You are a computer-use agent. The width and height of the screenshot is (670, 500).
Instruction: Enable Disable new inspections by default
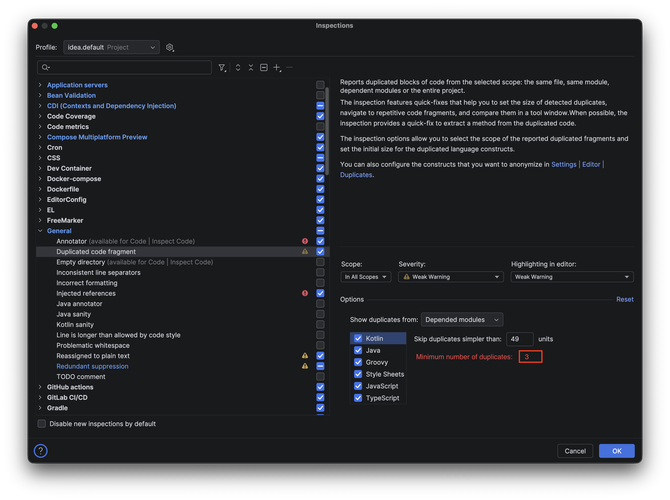[42, 424]
